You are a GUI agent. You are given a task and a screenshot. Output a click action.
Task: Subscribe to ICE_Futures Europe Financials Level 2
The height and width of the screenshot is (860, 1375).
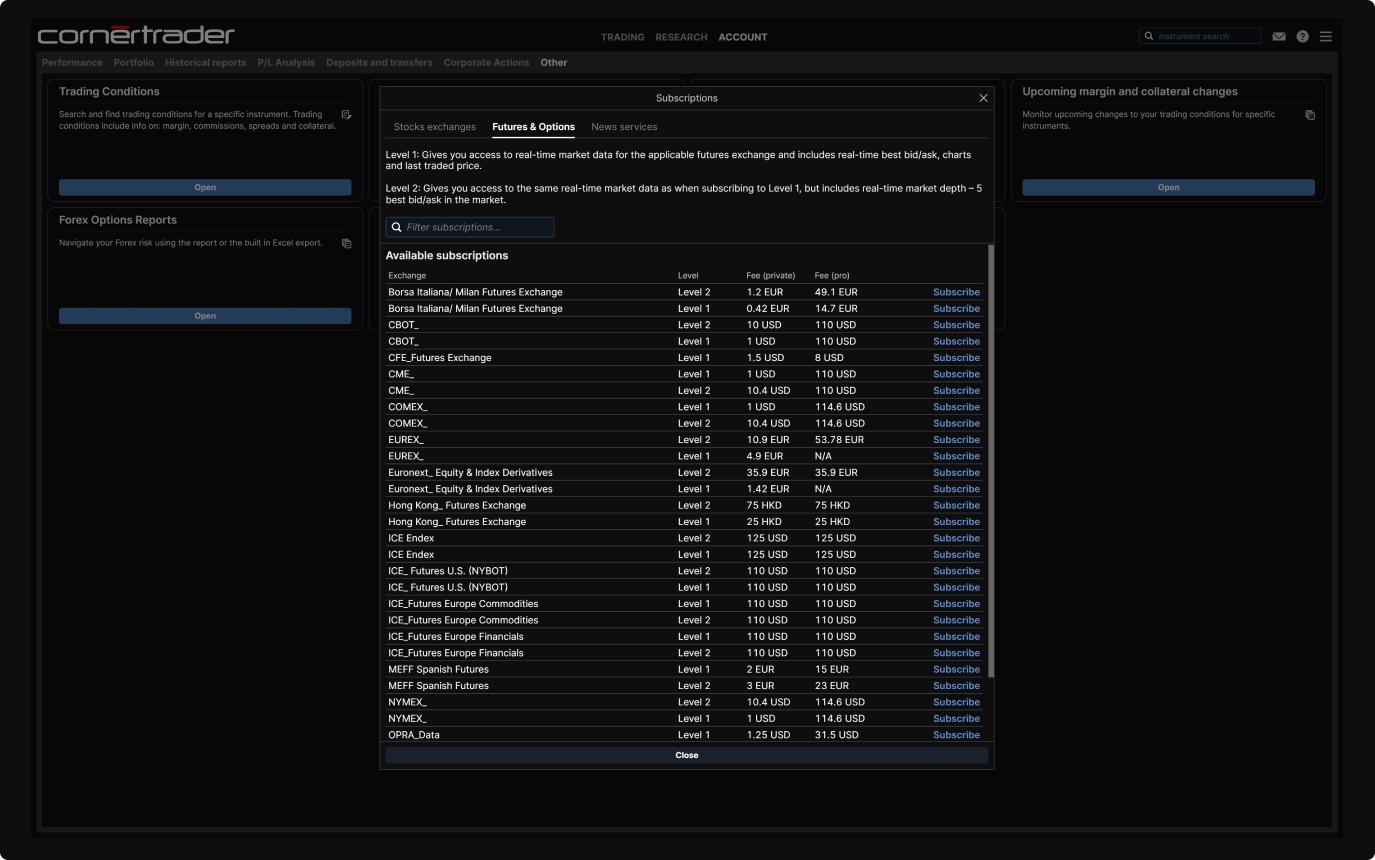[956, 653]
